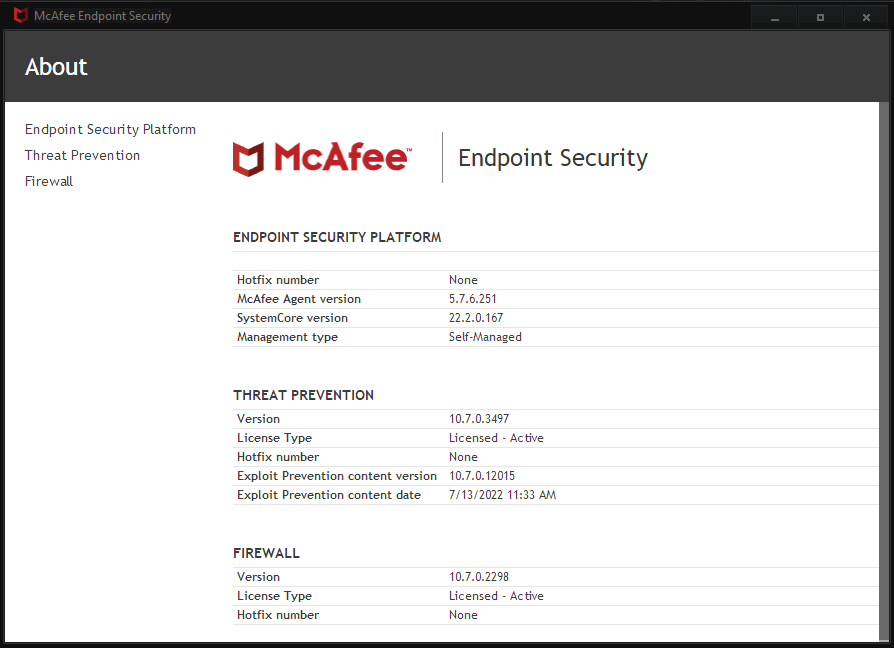Select the Threat Prevention version 10.7.0.3497
This screenshot has width=894, height=648.
479,419
